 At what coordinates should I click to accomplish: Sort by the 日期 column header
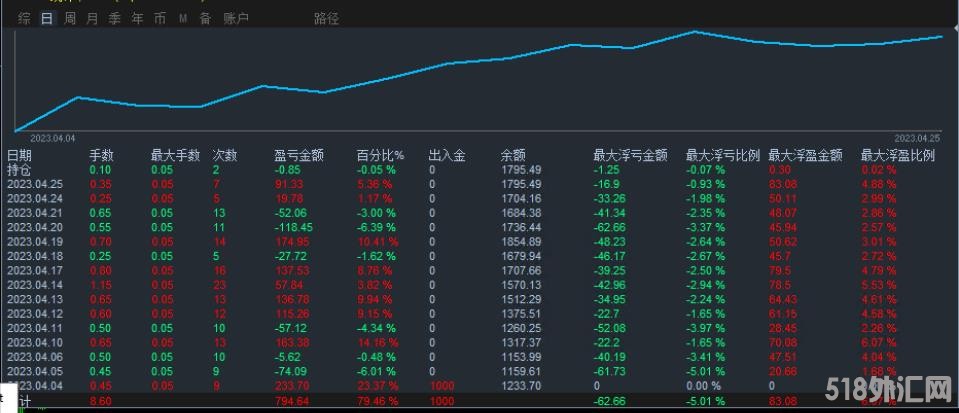19,155
